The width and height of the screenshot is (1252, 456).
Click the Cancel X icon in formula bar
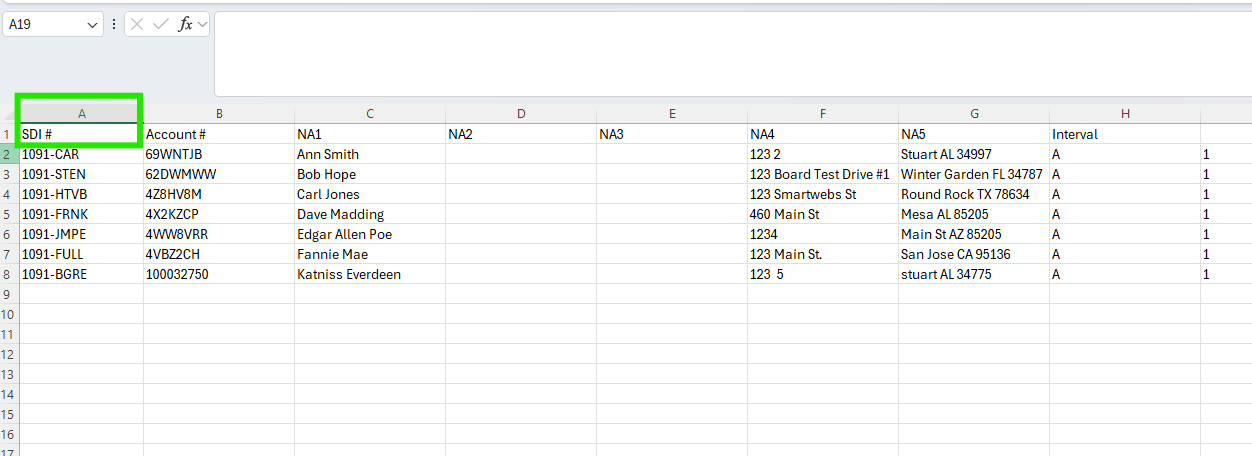pyautogui.click(x=138, y=25)
